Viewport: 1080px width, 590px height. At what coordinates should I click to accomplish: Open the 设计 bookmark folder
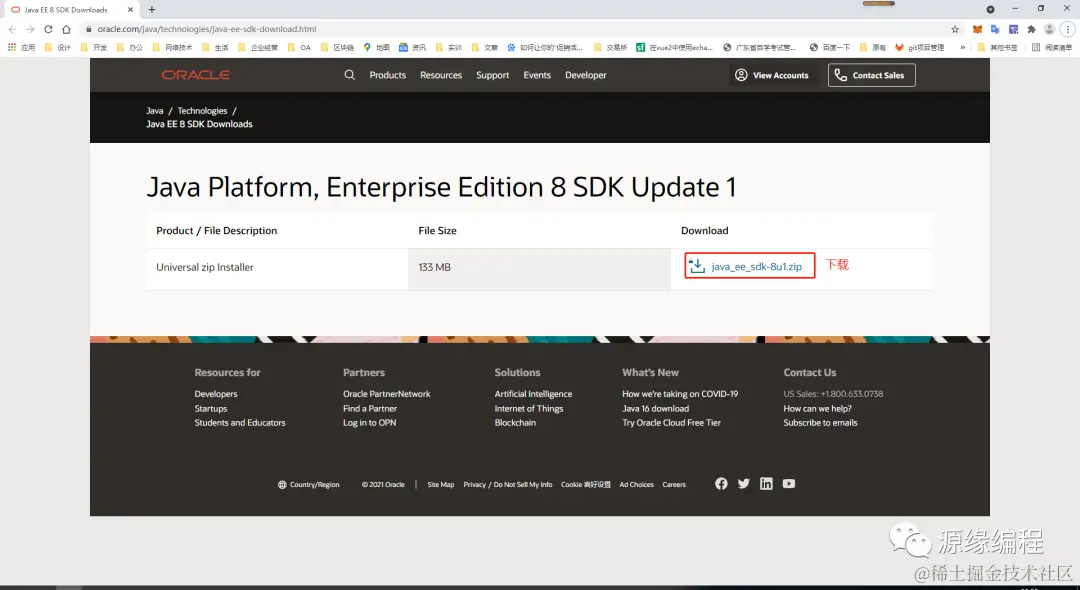coord(57,48)
